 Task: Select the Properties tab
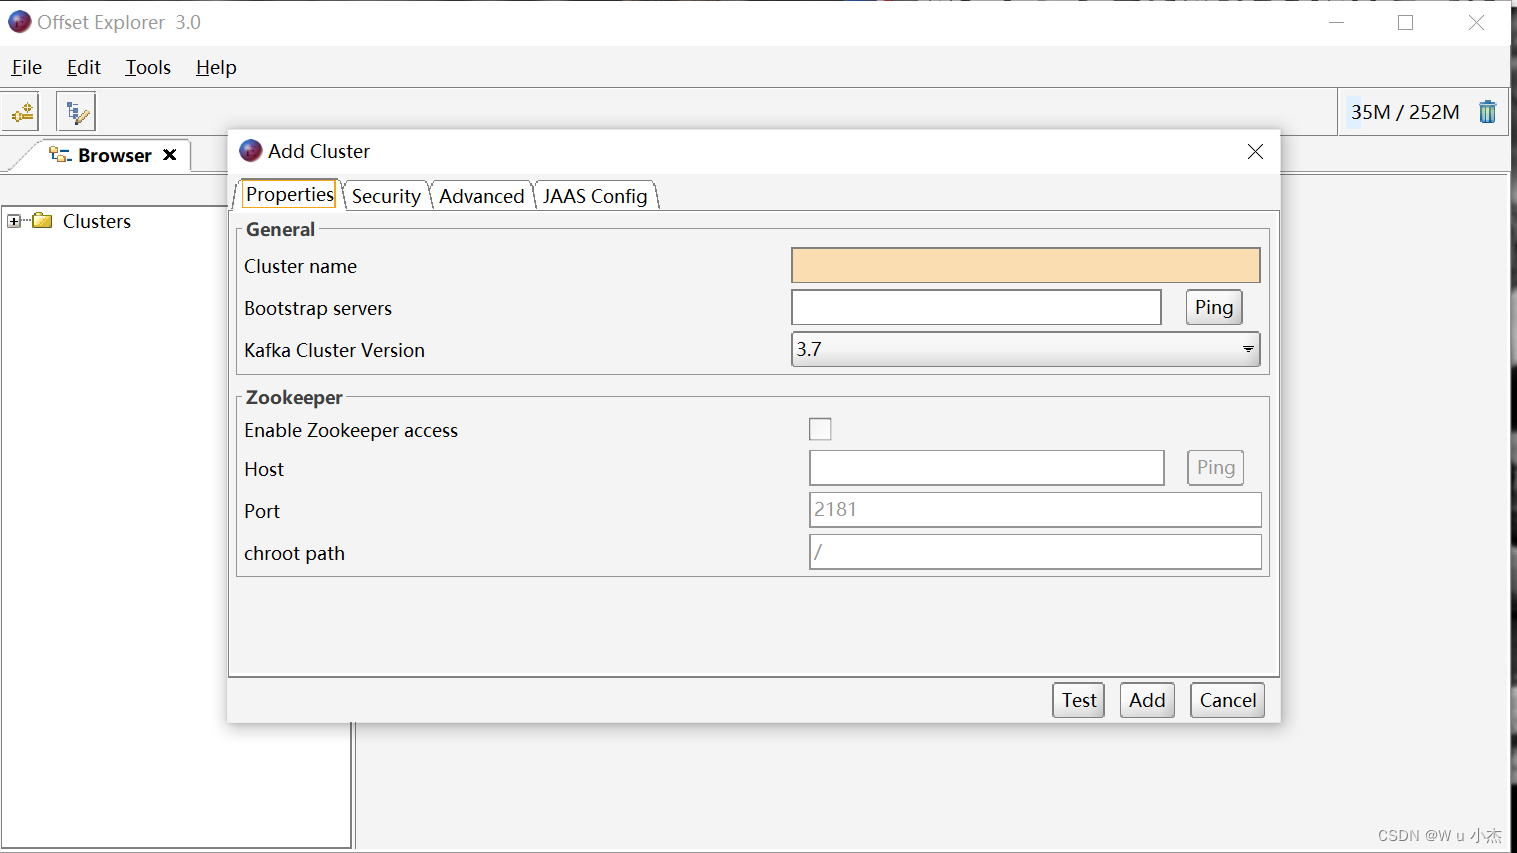(x=289, y=194)
